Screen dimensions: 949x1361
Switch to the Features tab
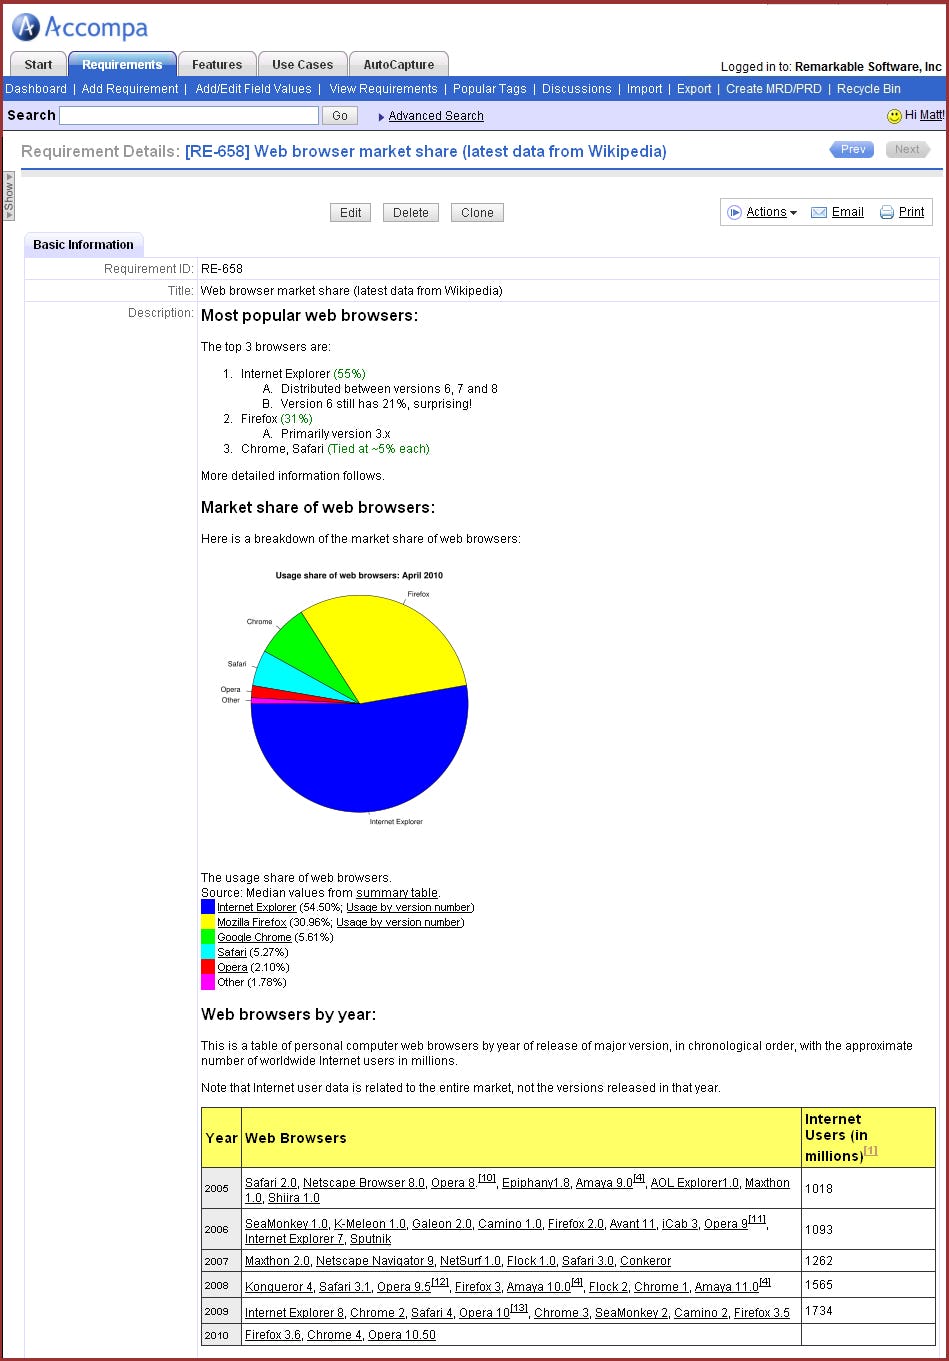point(216,63)
